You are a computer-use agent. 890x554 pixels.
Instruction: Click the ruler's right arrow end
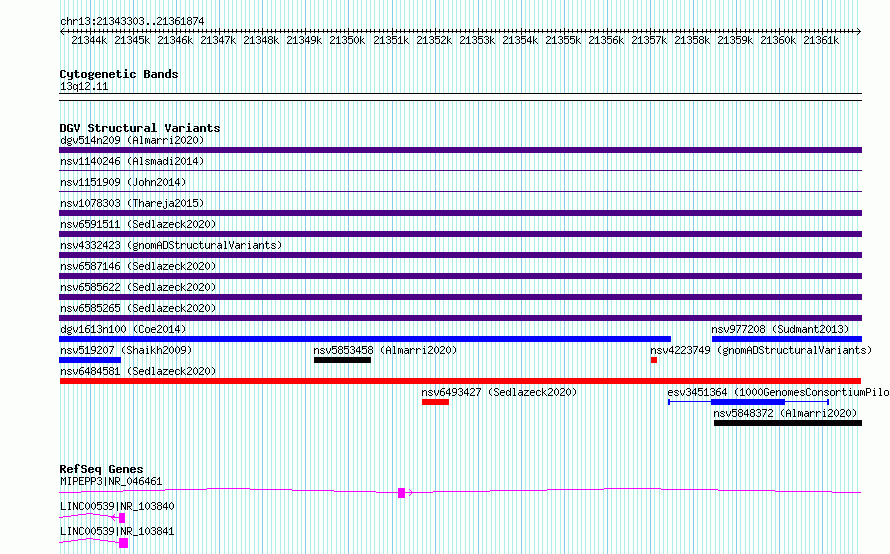859,31
